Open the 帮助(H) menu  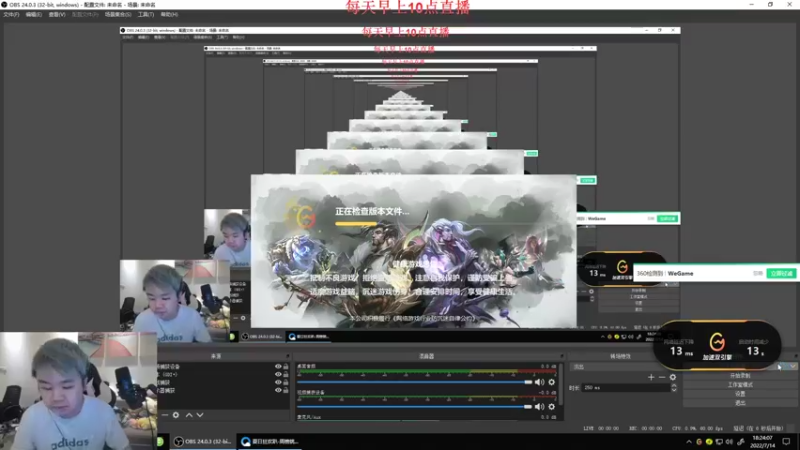pos(169,15)
